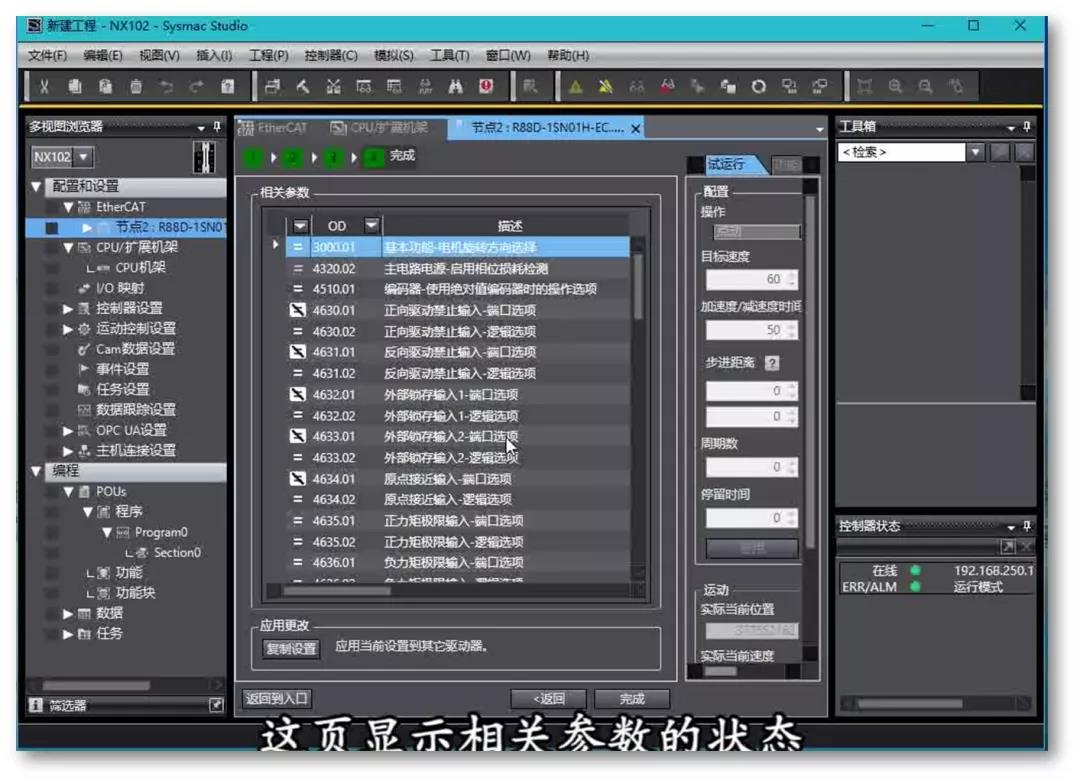Collapse the POUs tree node
Viewport: 1080px width, 783px height.
click(69, 492)
